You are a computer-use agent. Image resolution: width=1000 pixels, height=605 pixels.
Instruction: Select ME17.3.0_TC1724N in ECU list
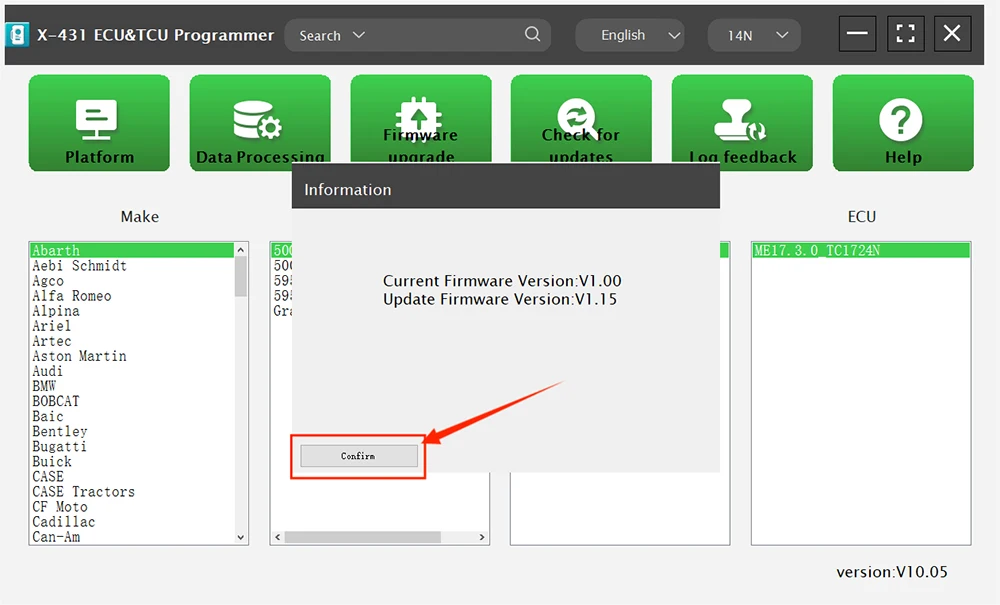click(x=816, y=251)
